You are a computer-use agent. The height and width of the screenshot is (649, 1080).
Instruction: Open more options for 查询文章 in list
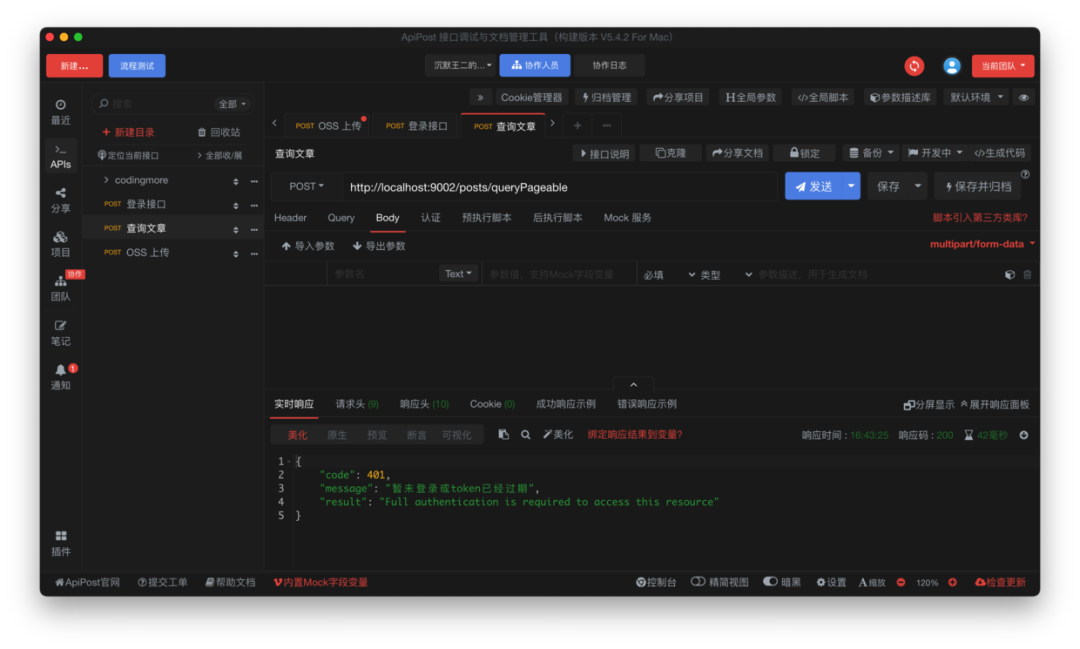(254, 229)
